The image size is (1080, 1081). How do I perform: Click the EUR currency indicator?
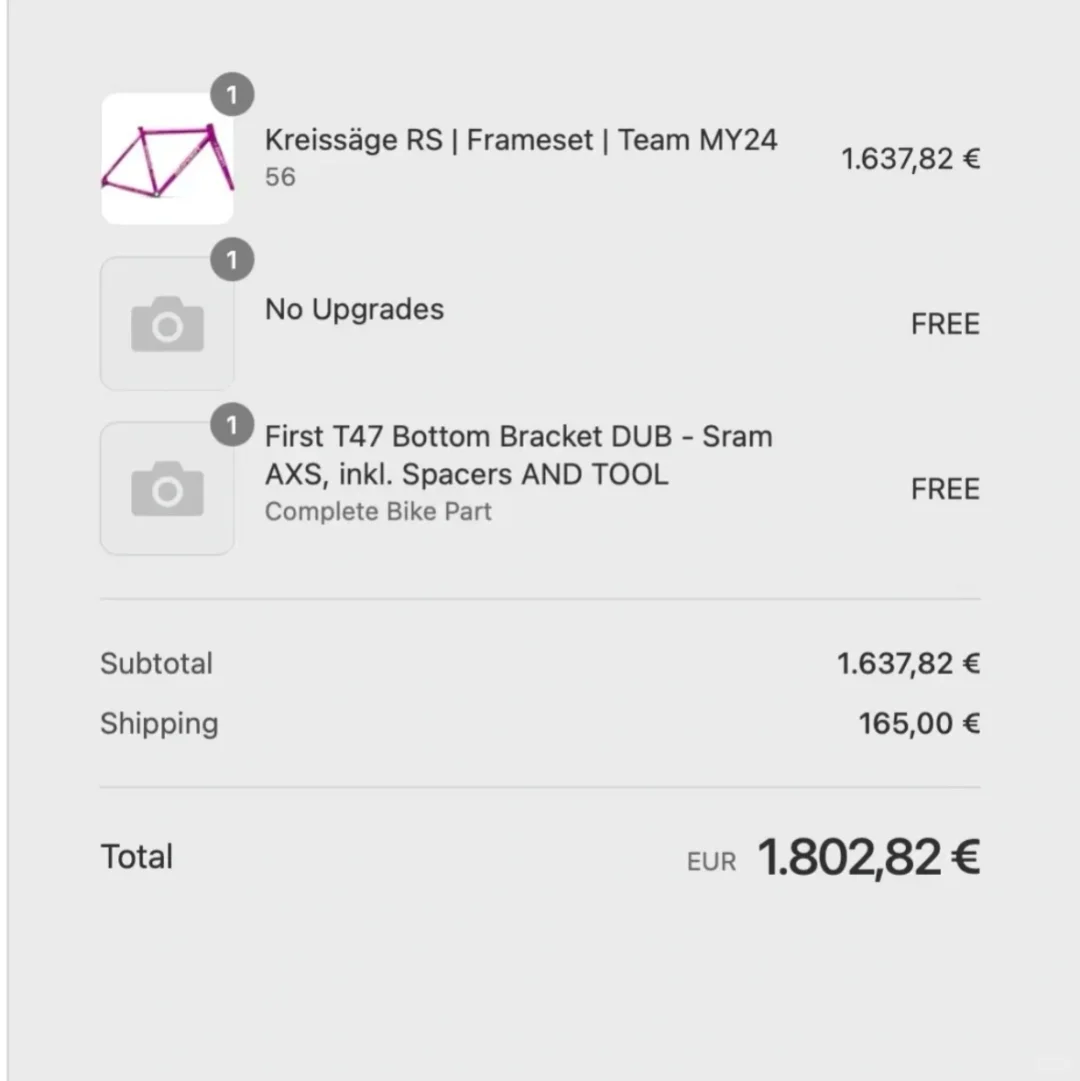point(711,862)
